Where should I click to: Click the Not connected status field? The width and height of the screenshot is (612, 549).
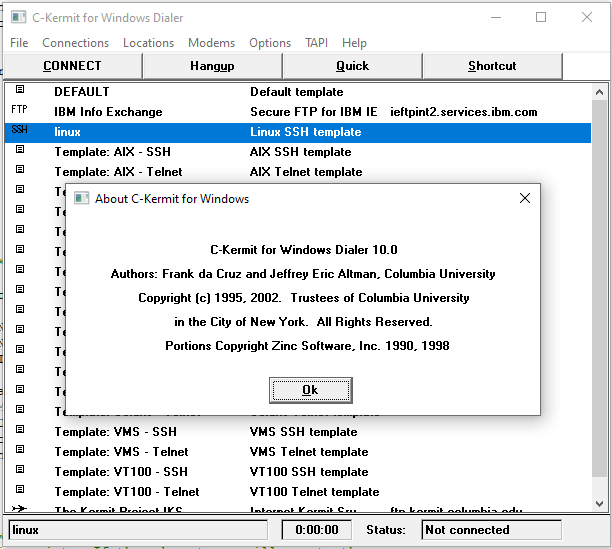491,530
